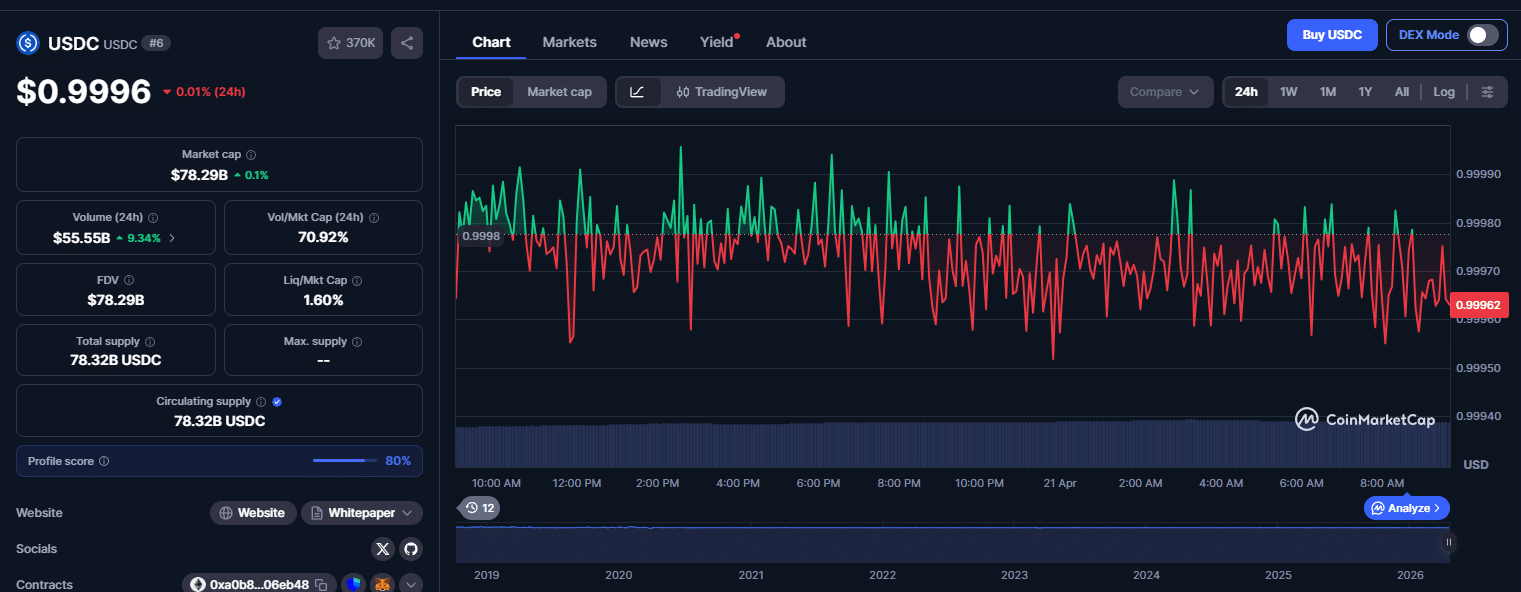This screenshot has height=592, width=1521.
Task: Click the share icon next to watchlist
Action: (407, 43)
